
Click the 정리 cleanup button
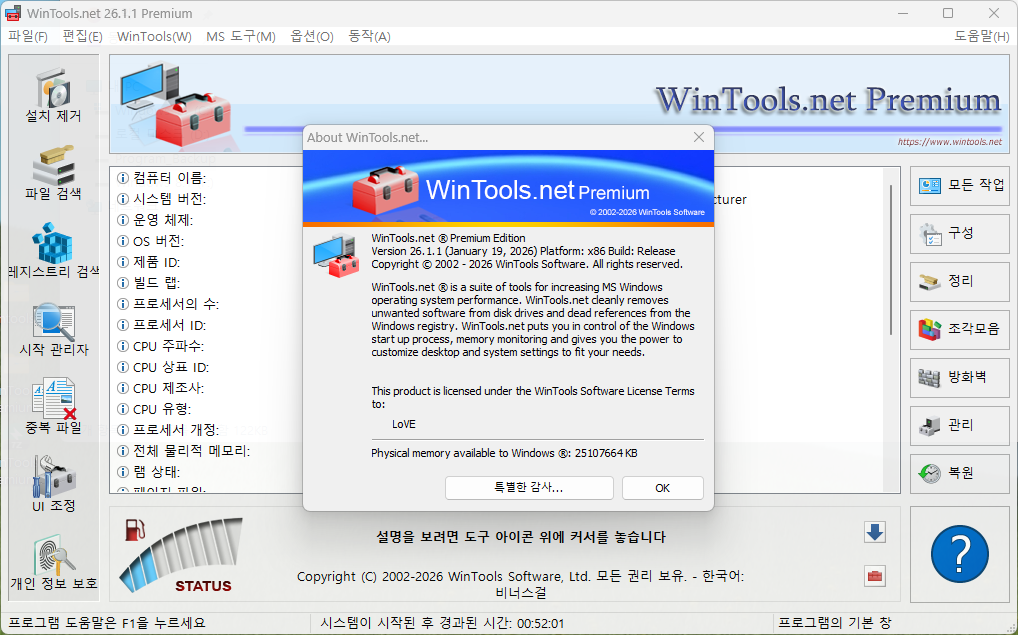(960, 282)
